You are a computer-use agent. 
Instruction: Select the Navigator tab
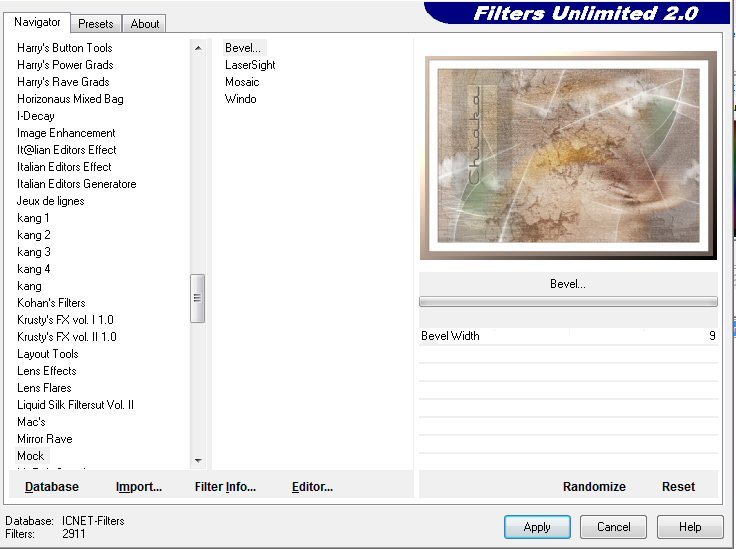37,22
